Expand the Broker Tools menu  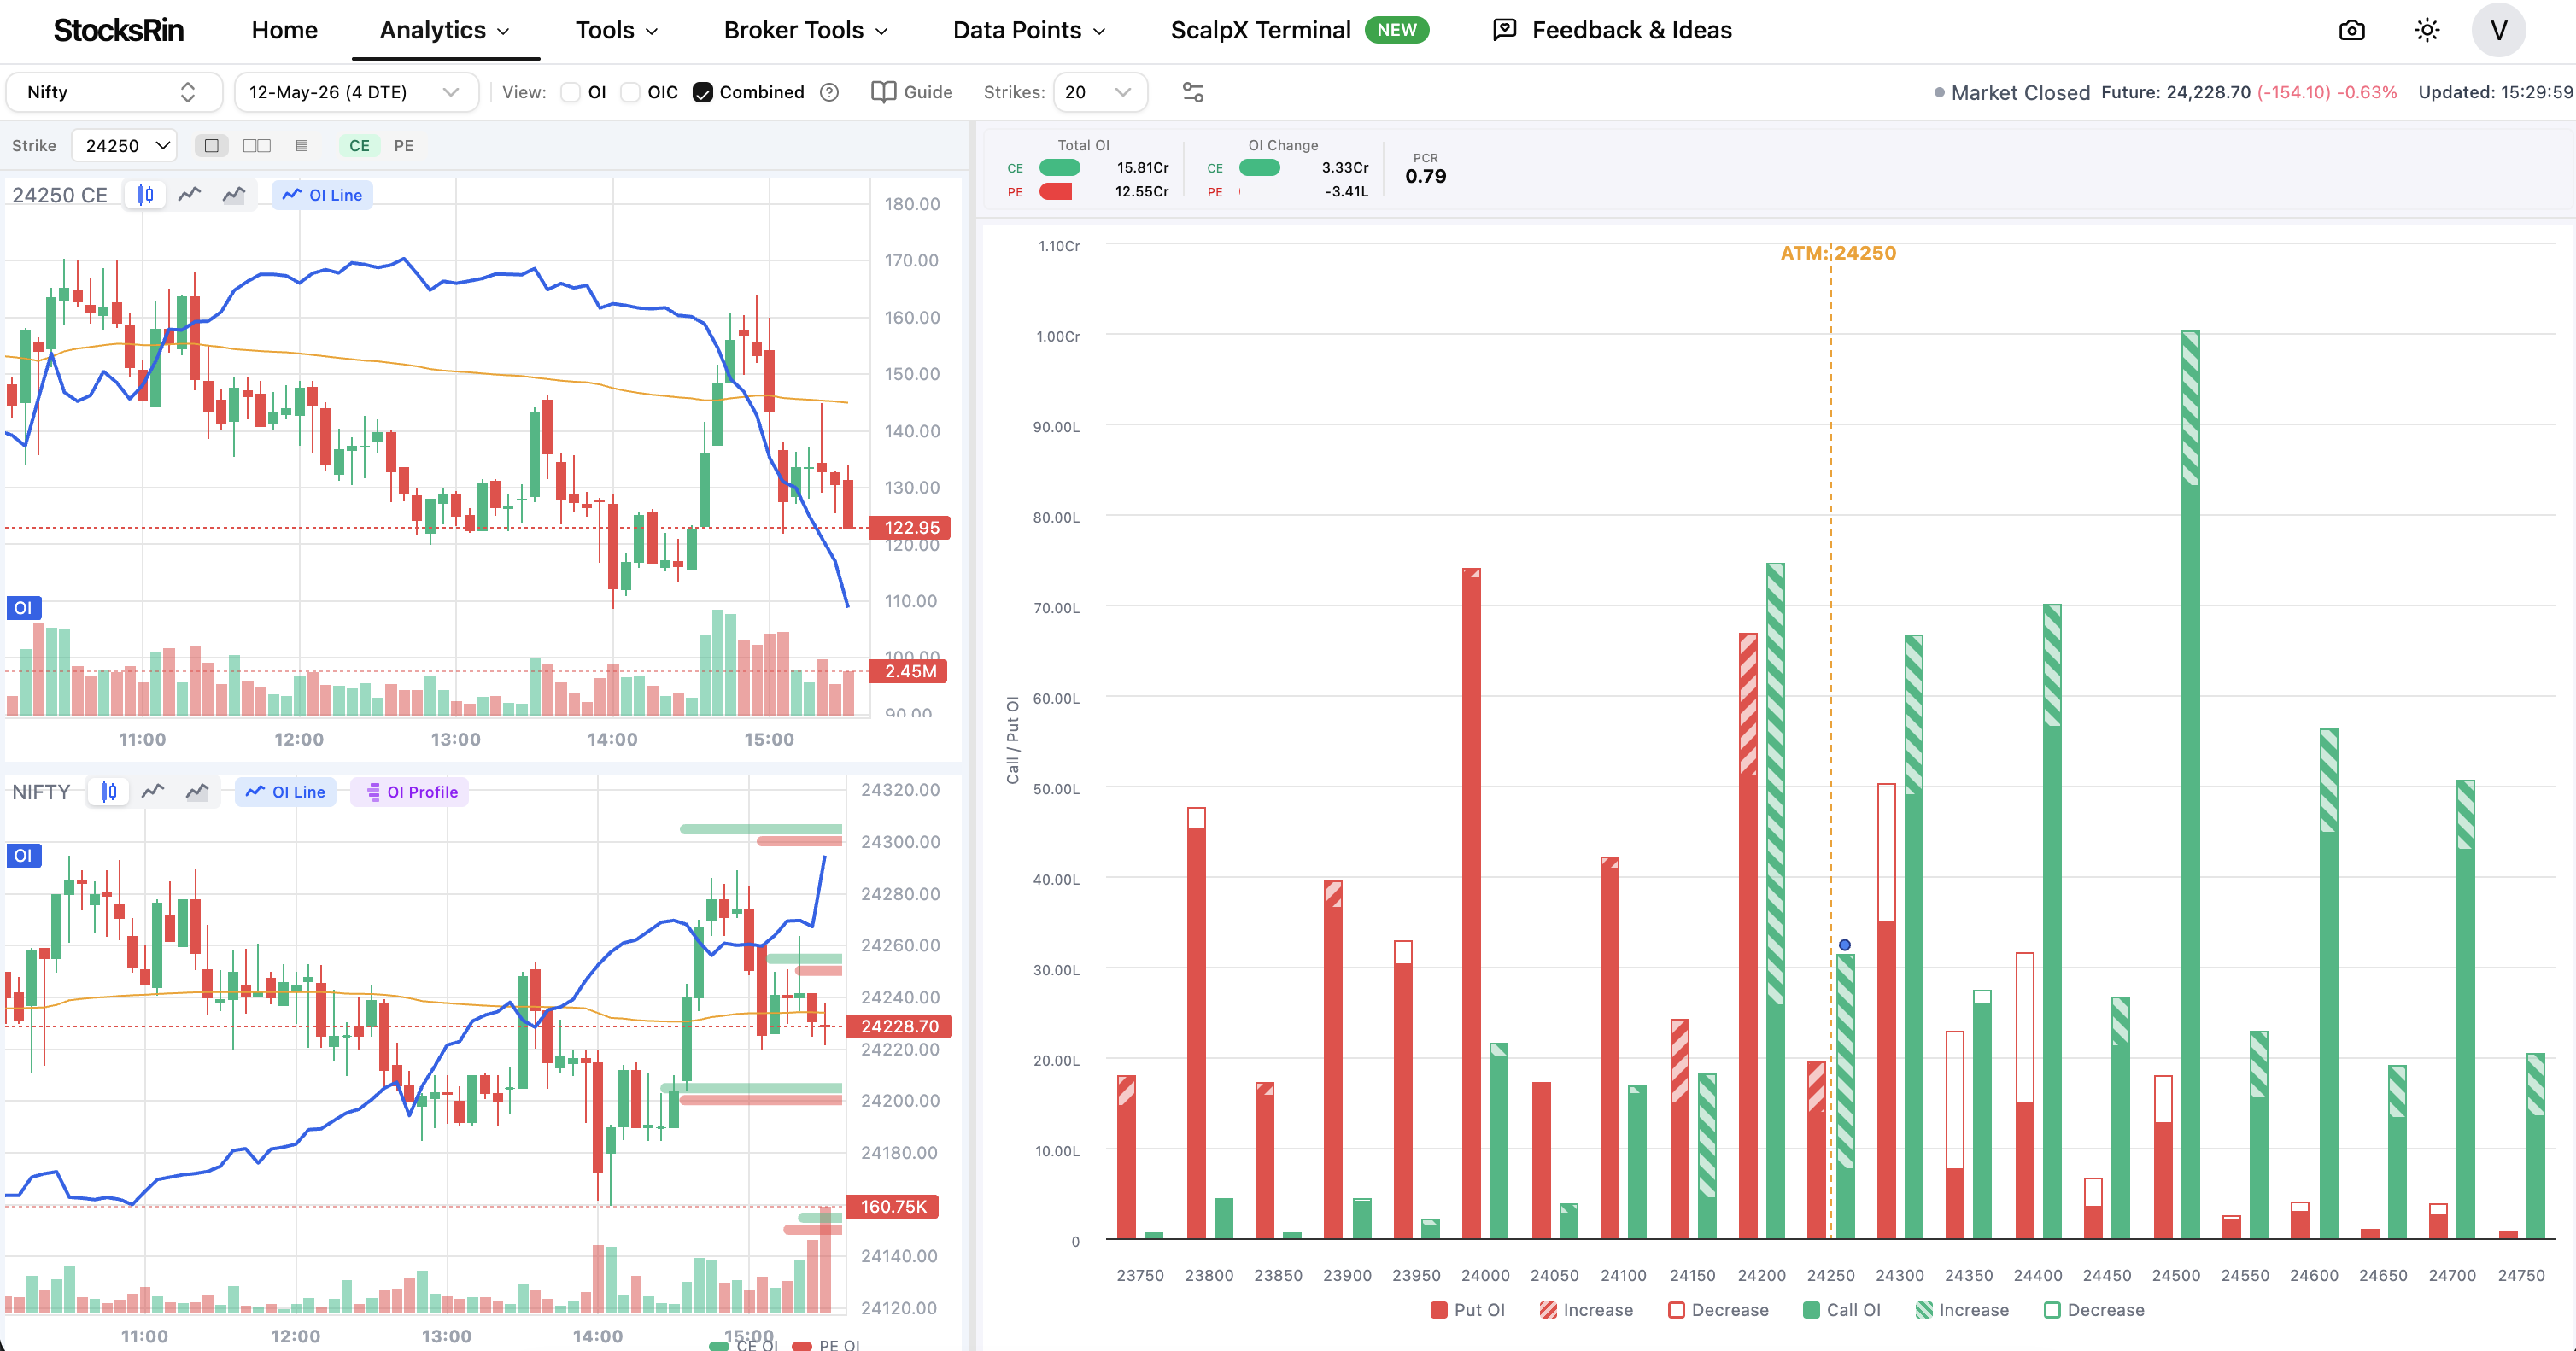pyautogui.click(x=806, y=30)
